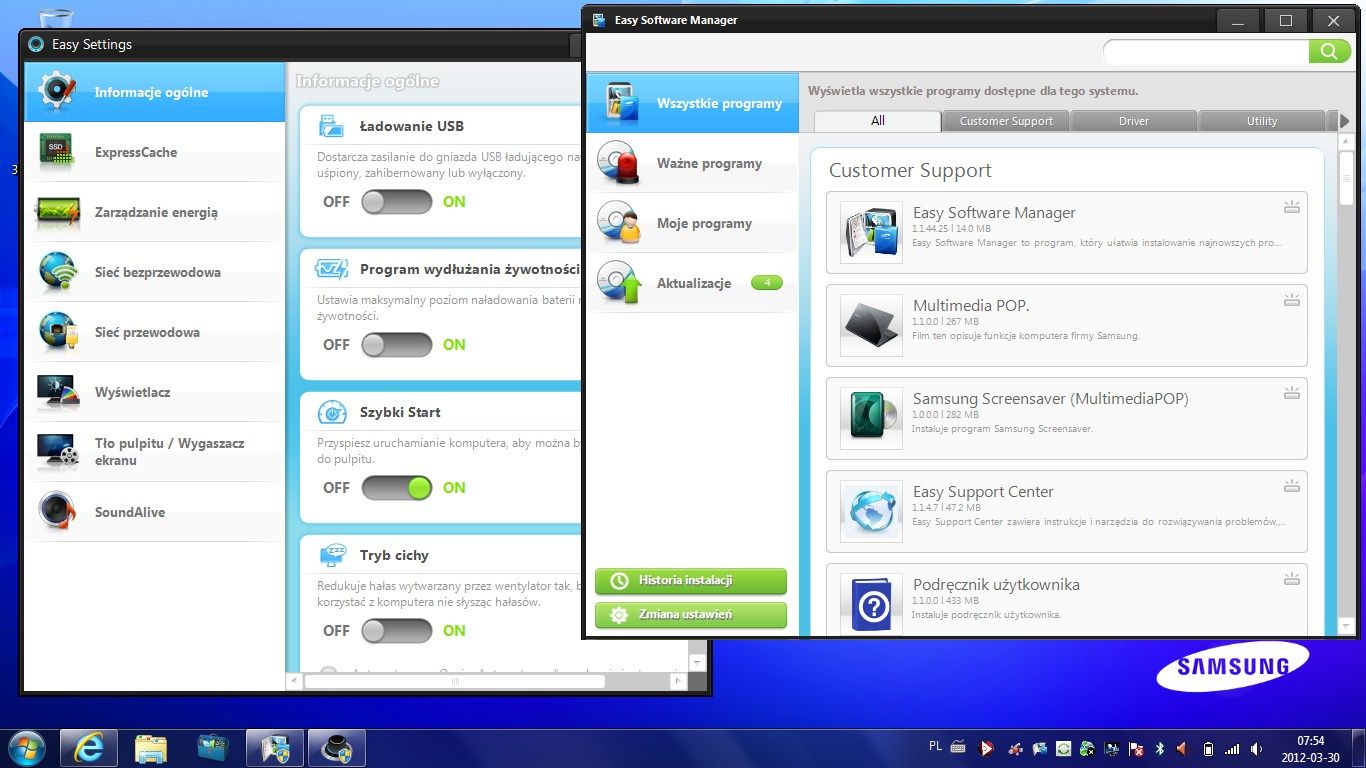Click the Zmiana ustawień button
Screen dimensions: 1366x768
tap(691, 615)
